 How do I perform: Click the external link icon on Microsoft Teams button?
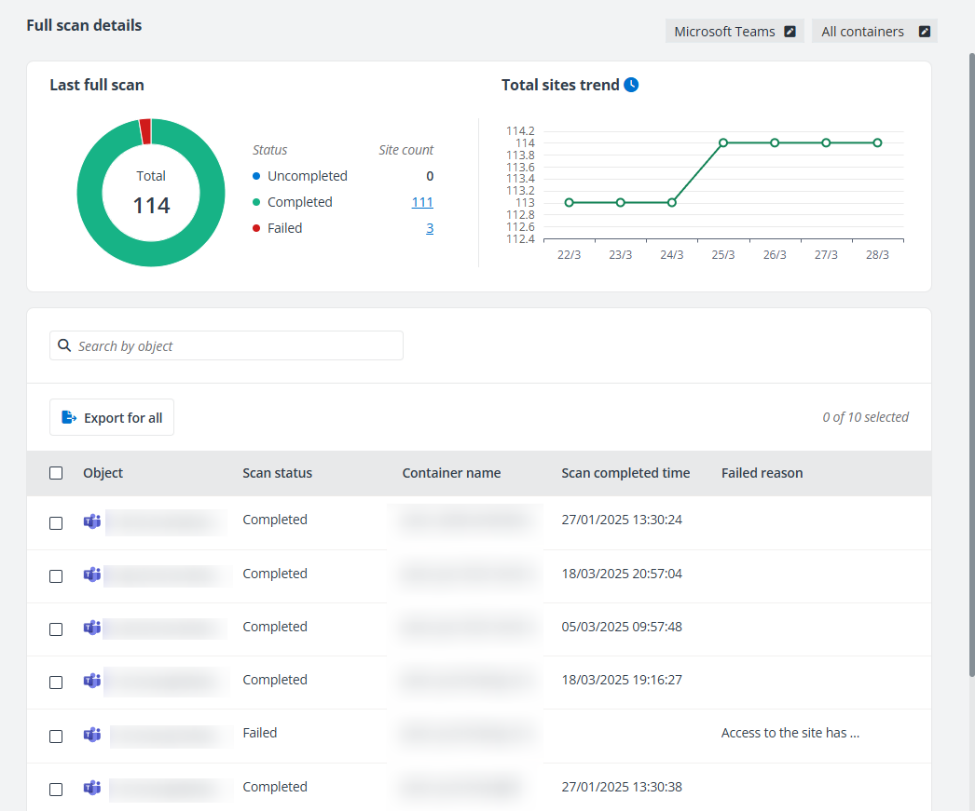pos(791,31)
